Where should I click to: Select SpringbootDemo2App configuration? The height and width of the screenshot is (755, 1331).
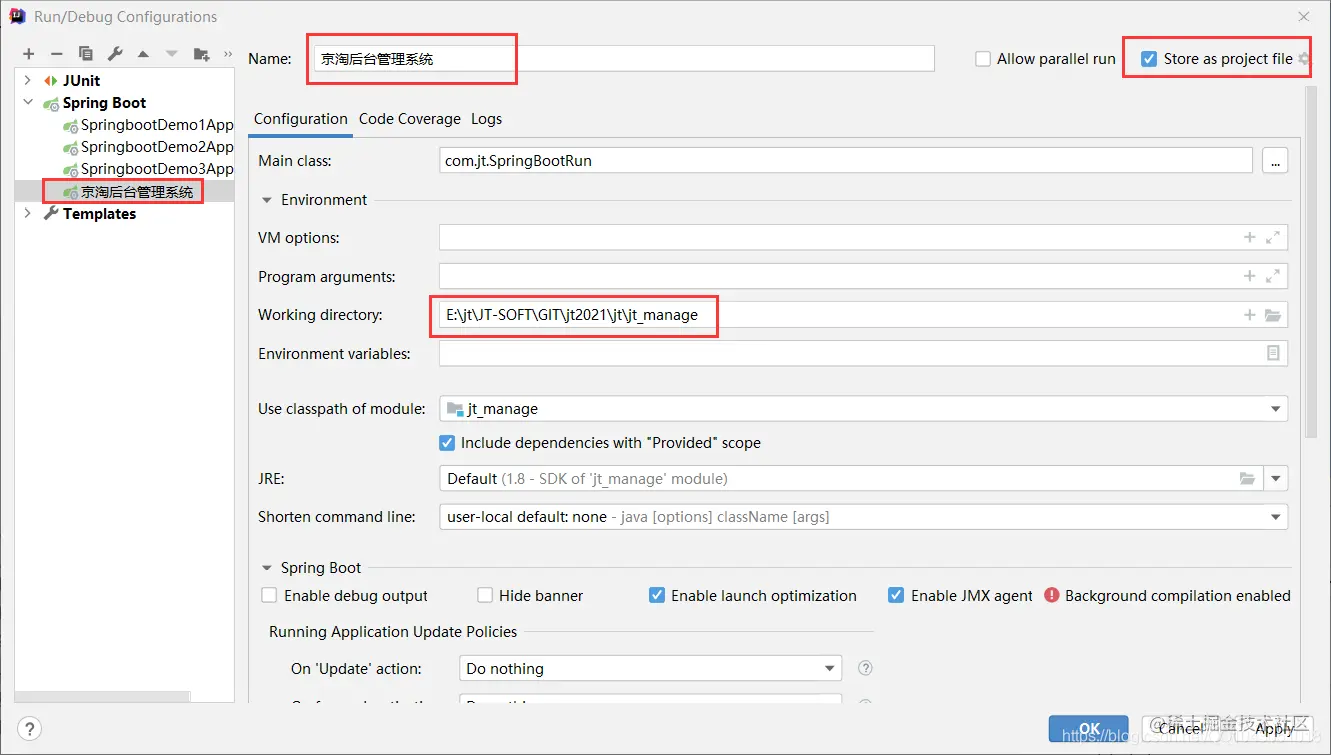(x=147, y=147)
